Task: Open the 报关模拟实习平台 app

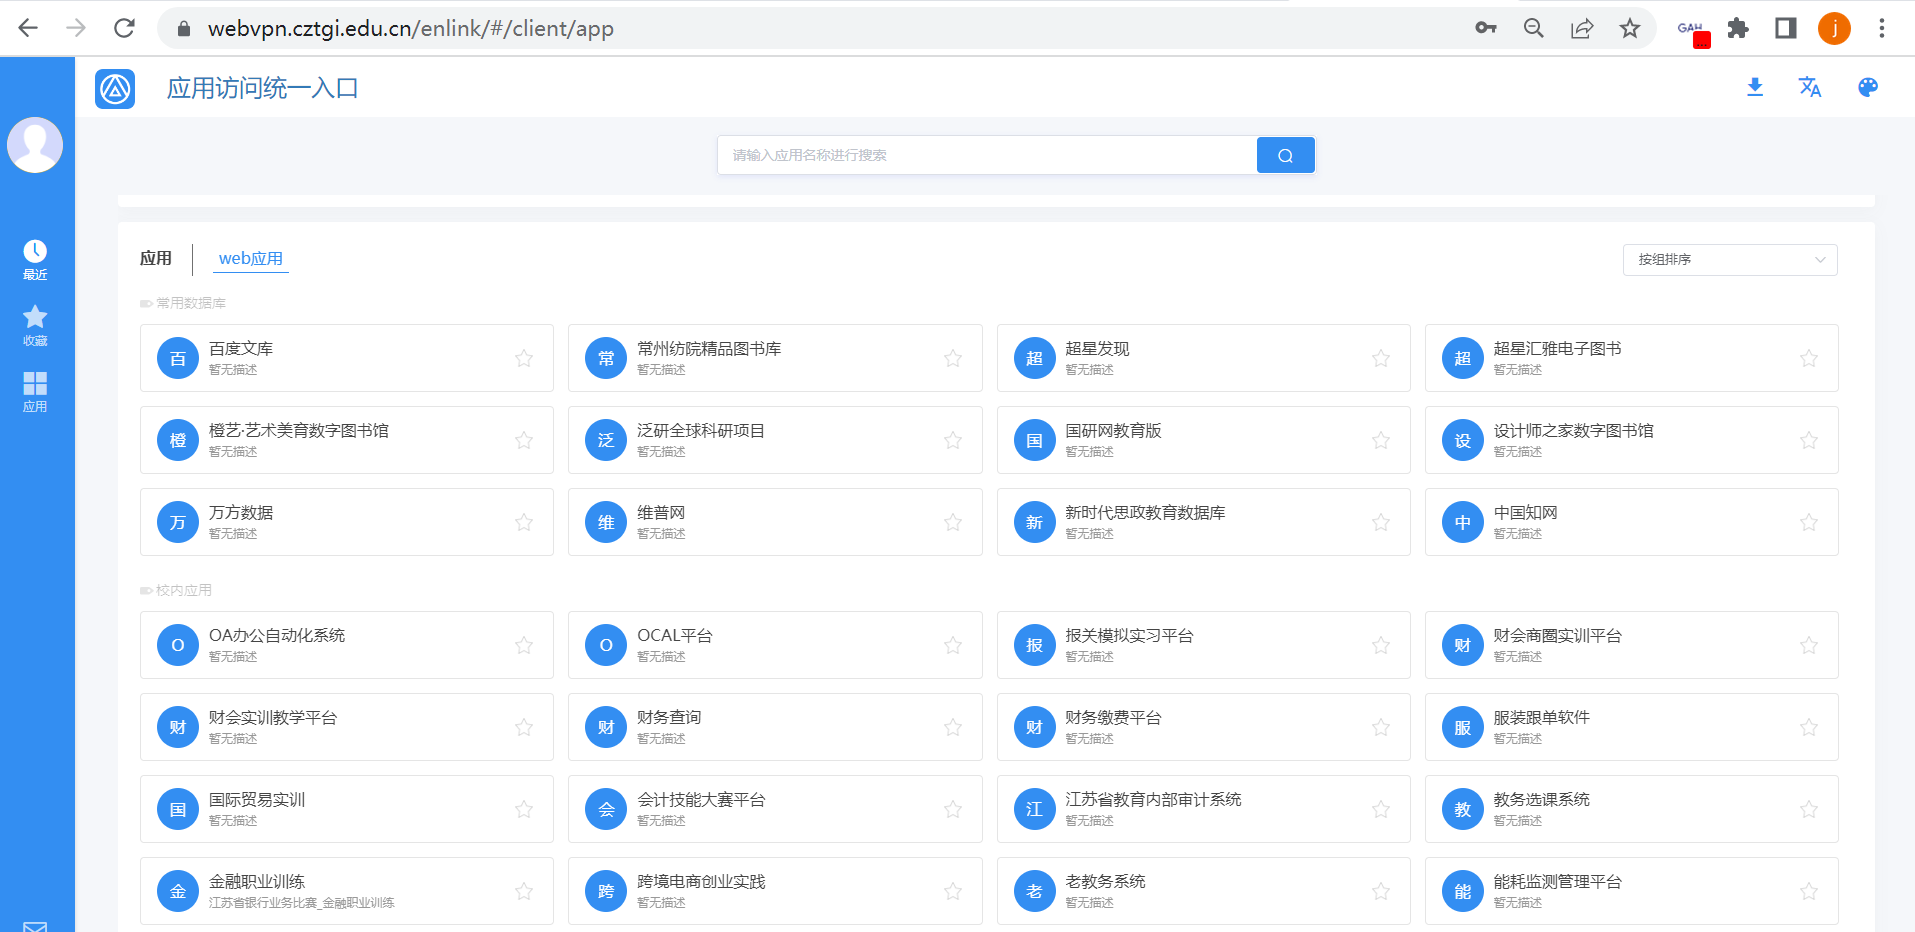Action: point(1203,645)
